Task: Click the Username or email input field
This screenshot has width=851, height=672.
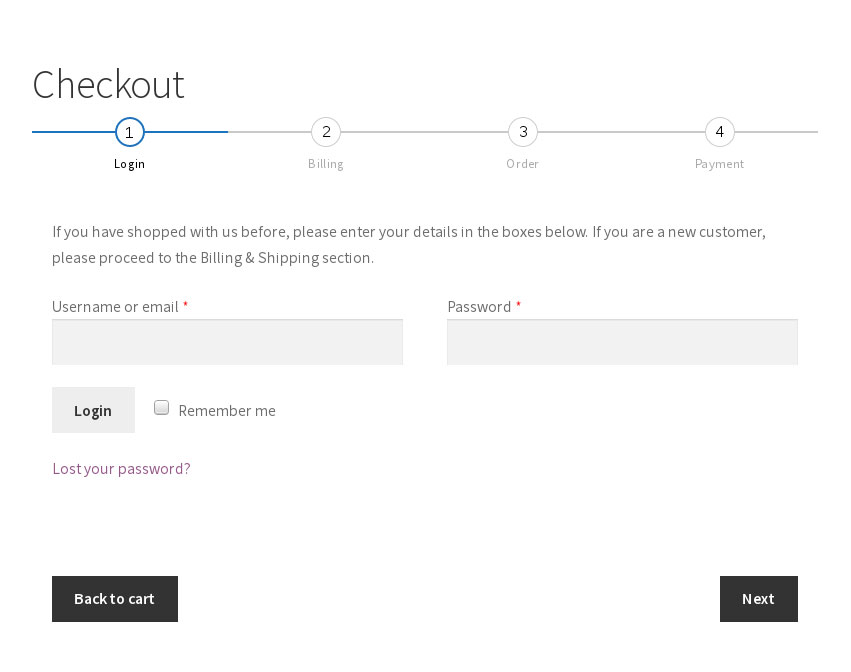Action: [x=227, y=341]
